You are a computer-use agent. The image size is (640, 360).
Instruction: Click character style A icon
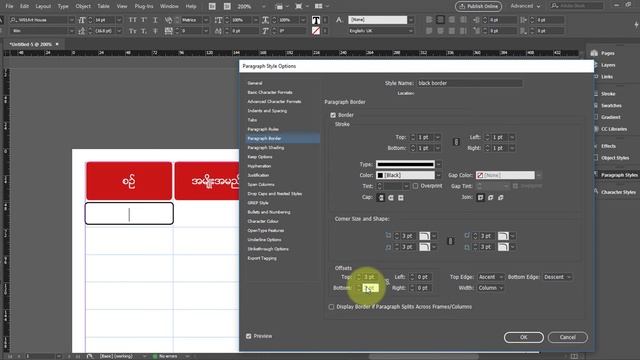pyautogui.click(x=339, y=20)
